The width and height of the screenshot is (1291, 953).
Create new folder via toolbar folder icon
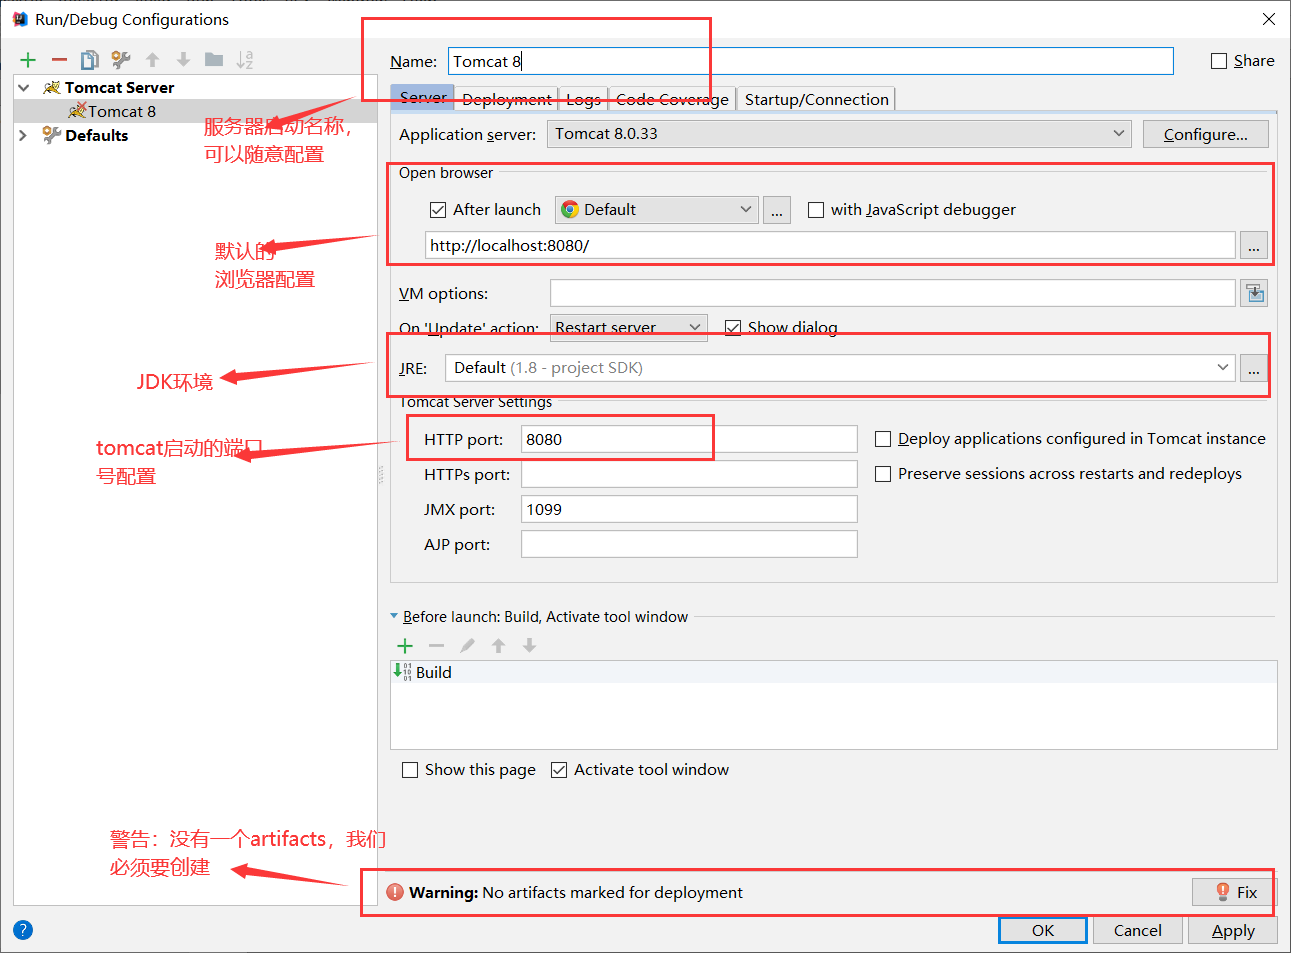(x=214, y=60)
